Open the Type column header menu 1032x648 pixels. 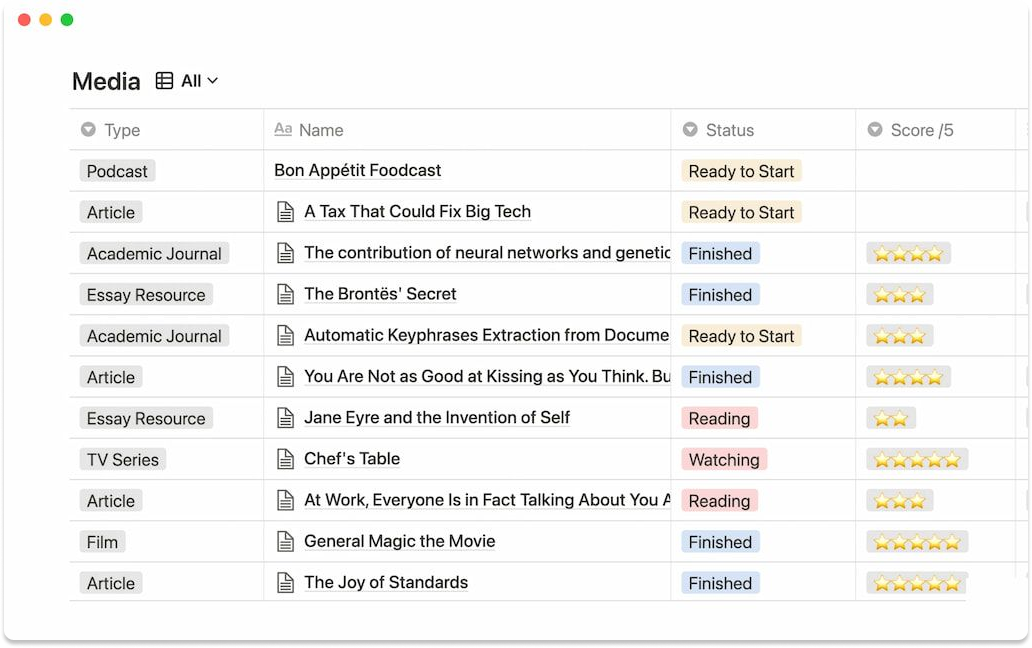[x=122, y=130]
